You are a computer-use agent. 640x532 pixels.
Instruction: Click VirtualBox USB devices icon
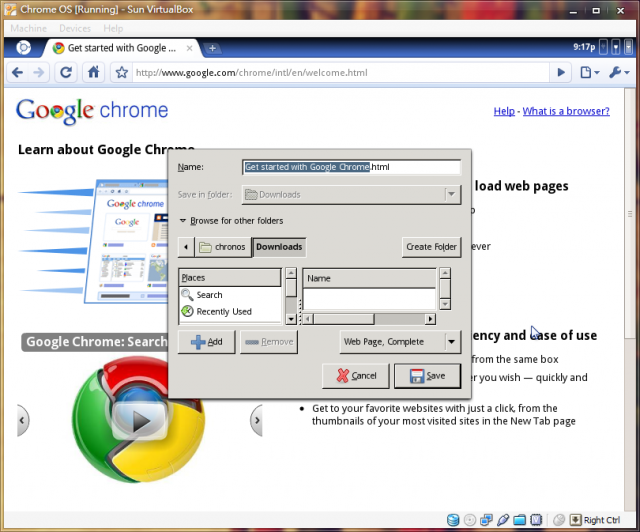(x=503, y=520)
